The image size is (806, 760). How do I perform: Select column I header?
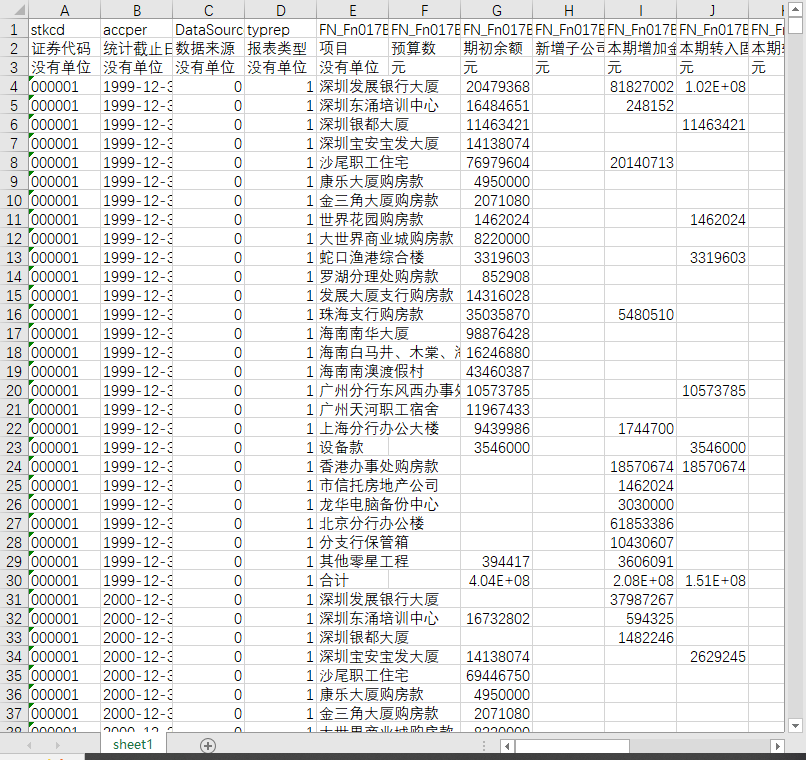(640, 10)
